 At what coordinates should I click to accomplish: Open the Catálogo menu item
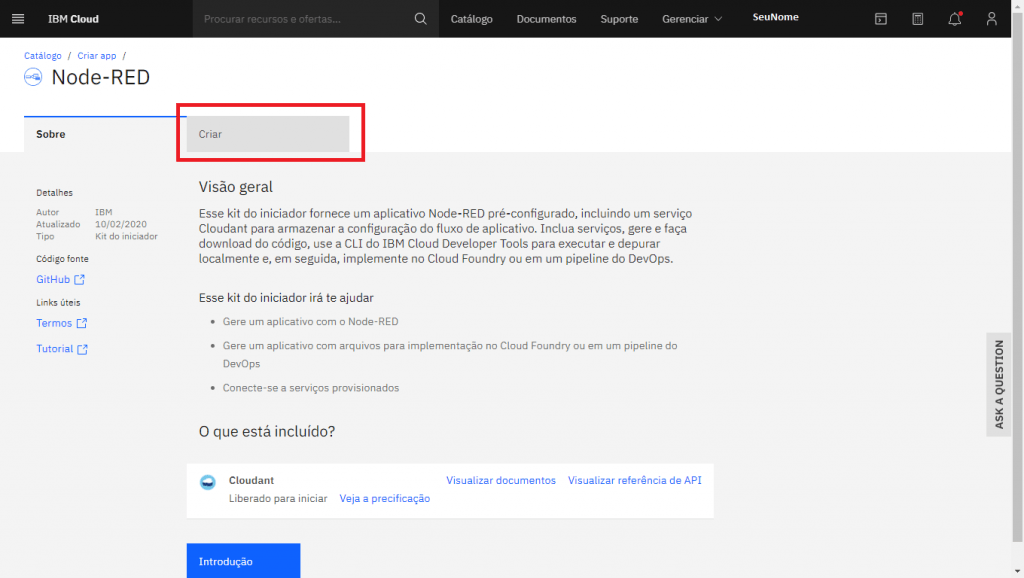[x=472, y=19]
